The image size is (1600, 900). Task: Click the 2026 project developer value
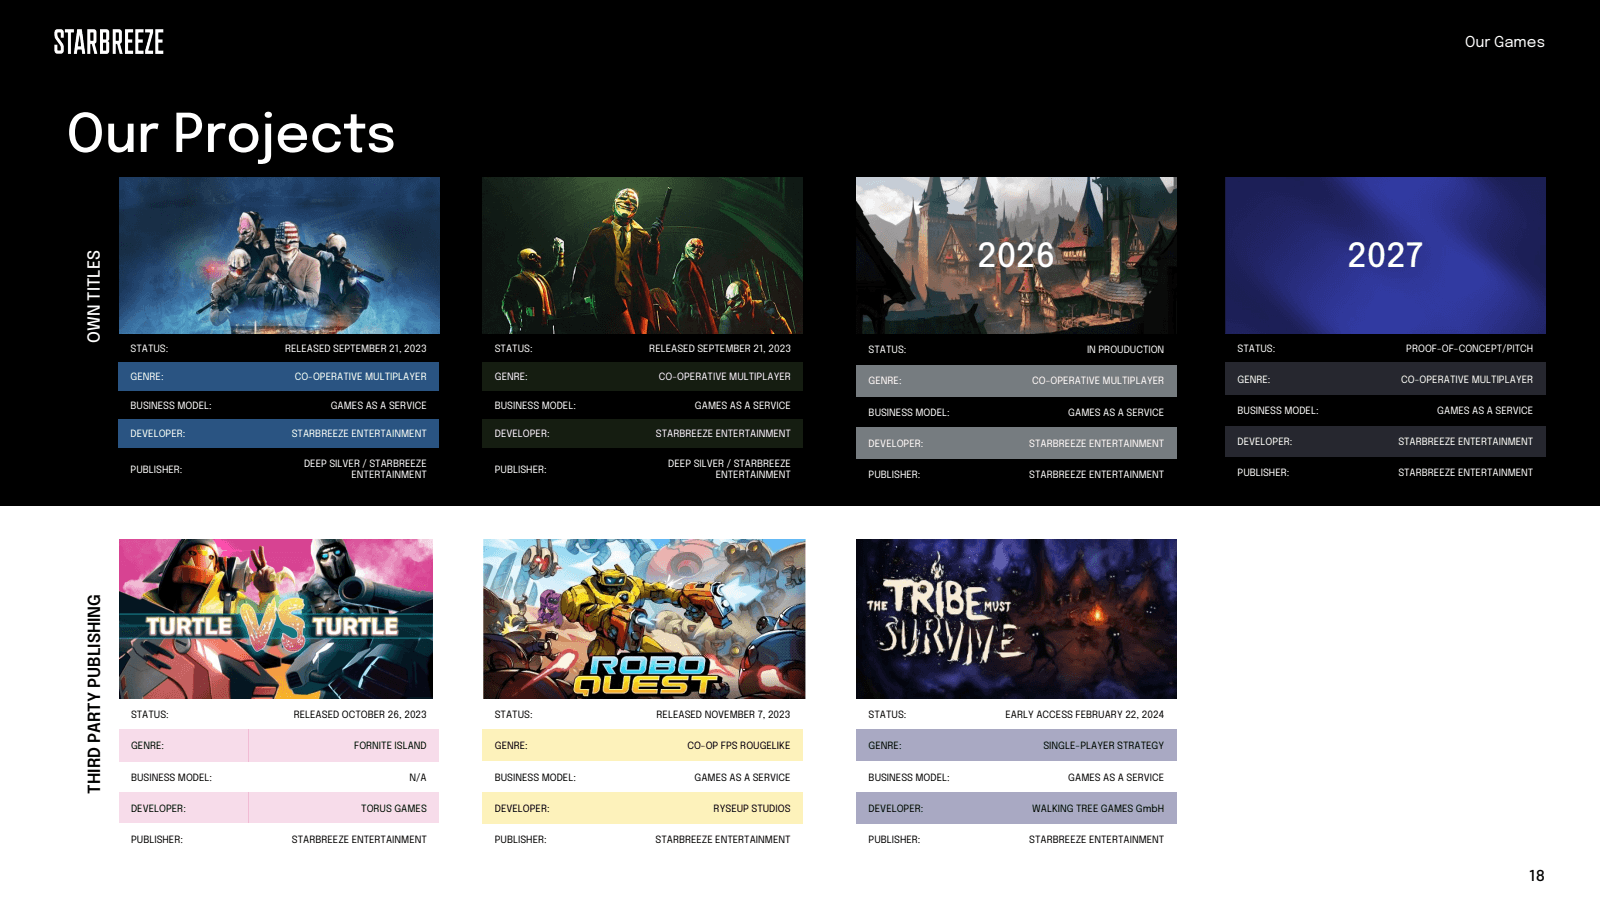[1096, 444]
